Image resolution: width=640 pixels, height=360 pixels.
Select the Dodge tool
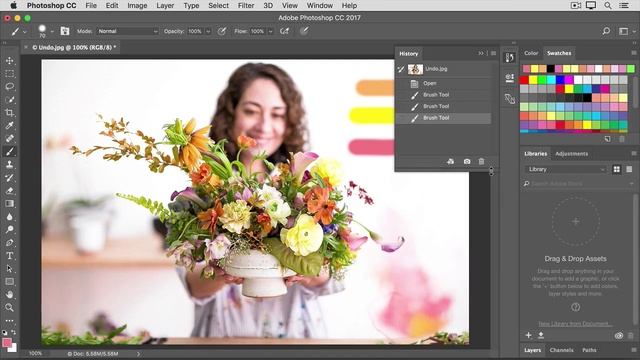pyautogui.click(x=10, y=229)
